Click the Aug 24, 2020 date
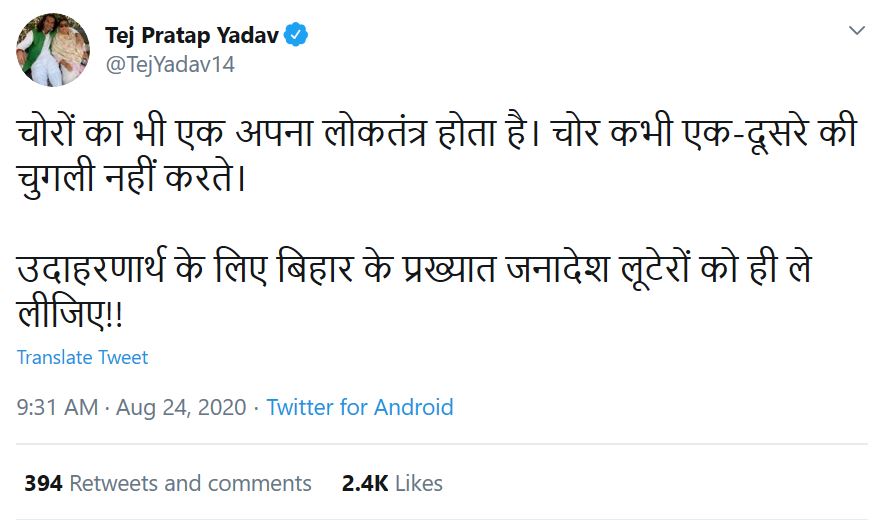 click(x=181, y=407)
